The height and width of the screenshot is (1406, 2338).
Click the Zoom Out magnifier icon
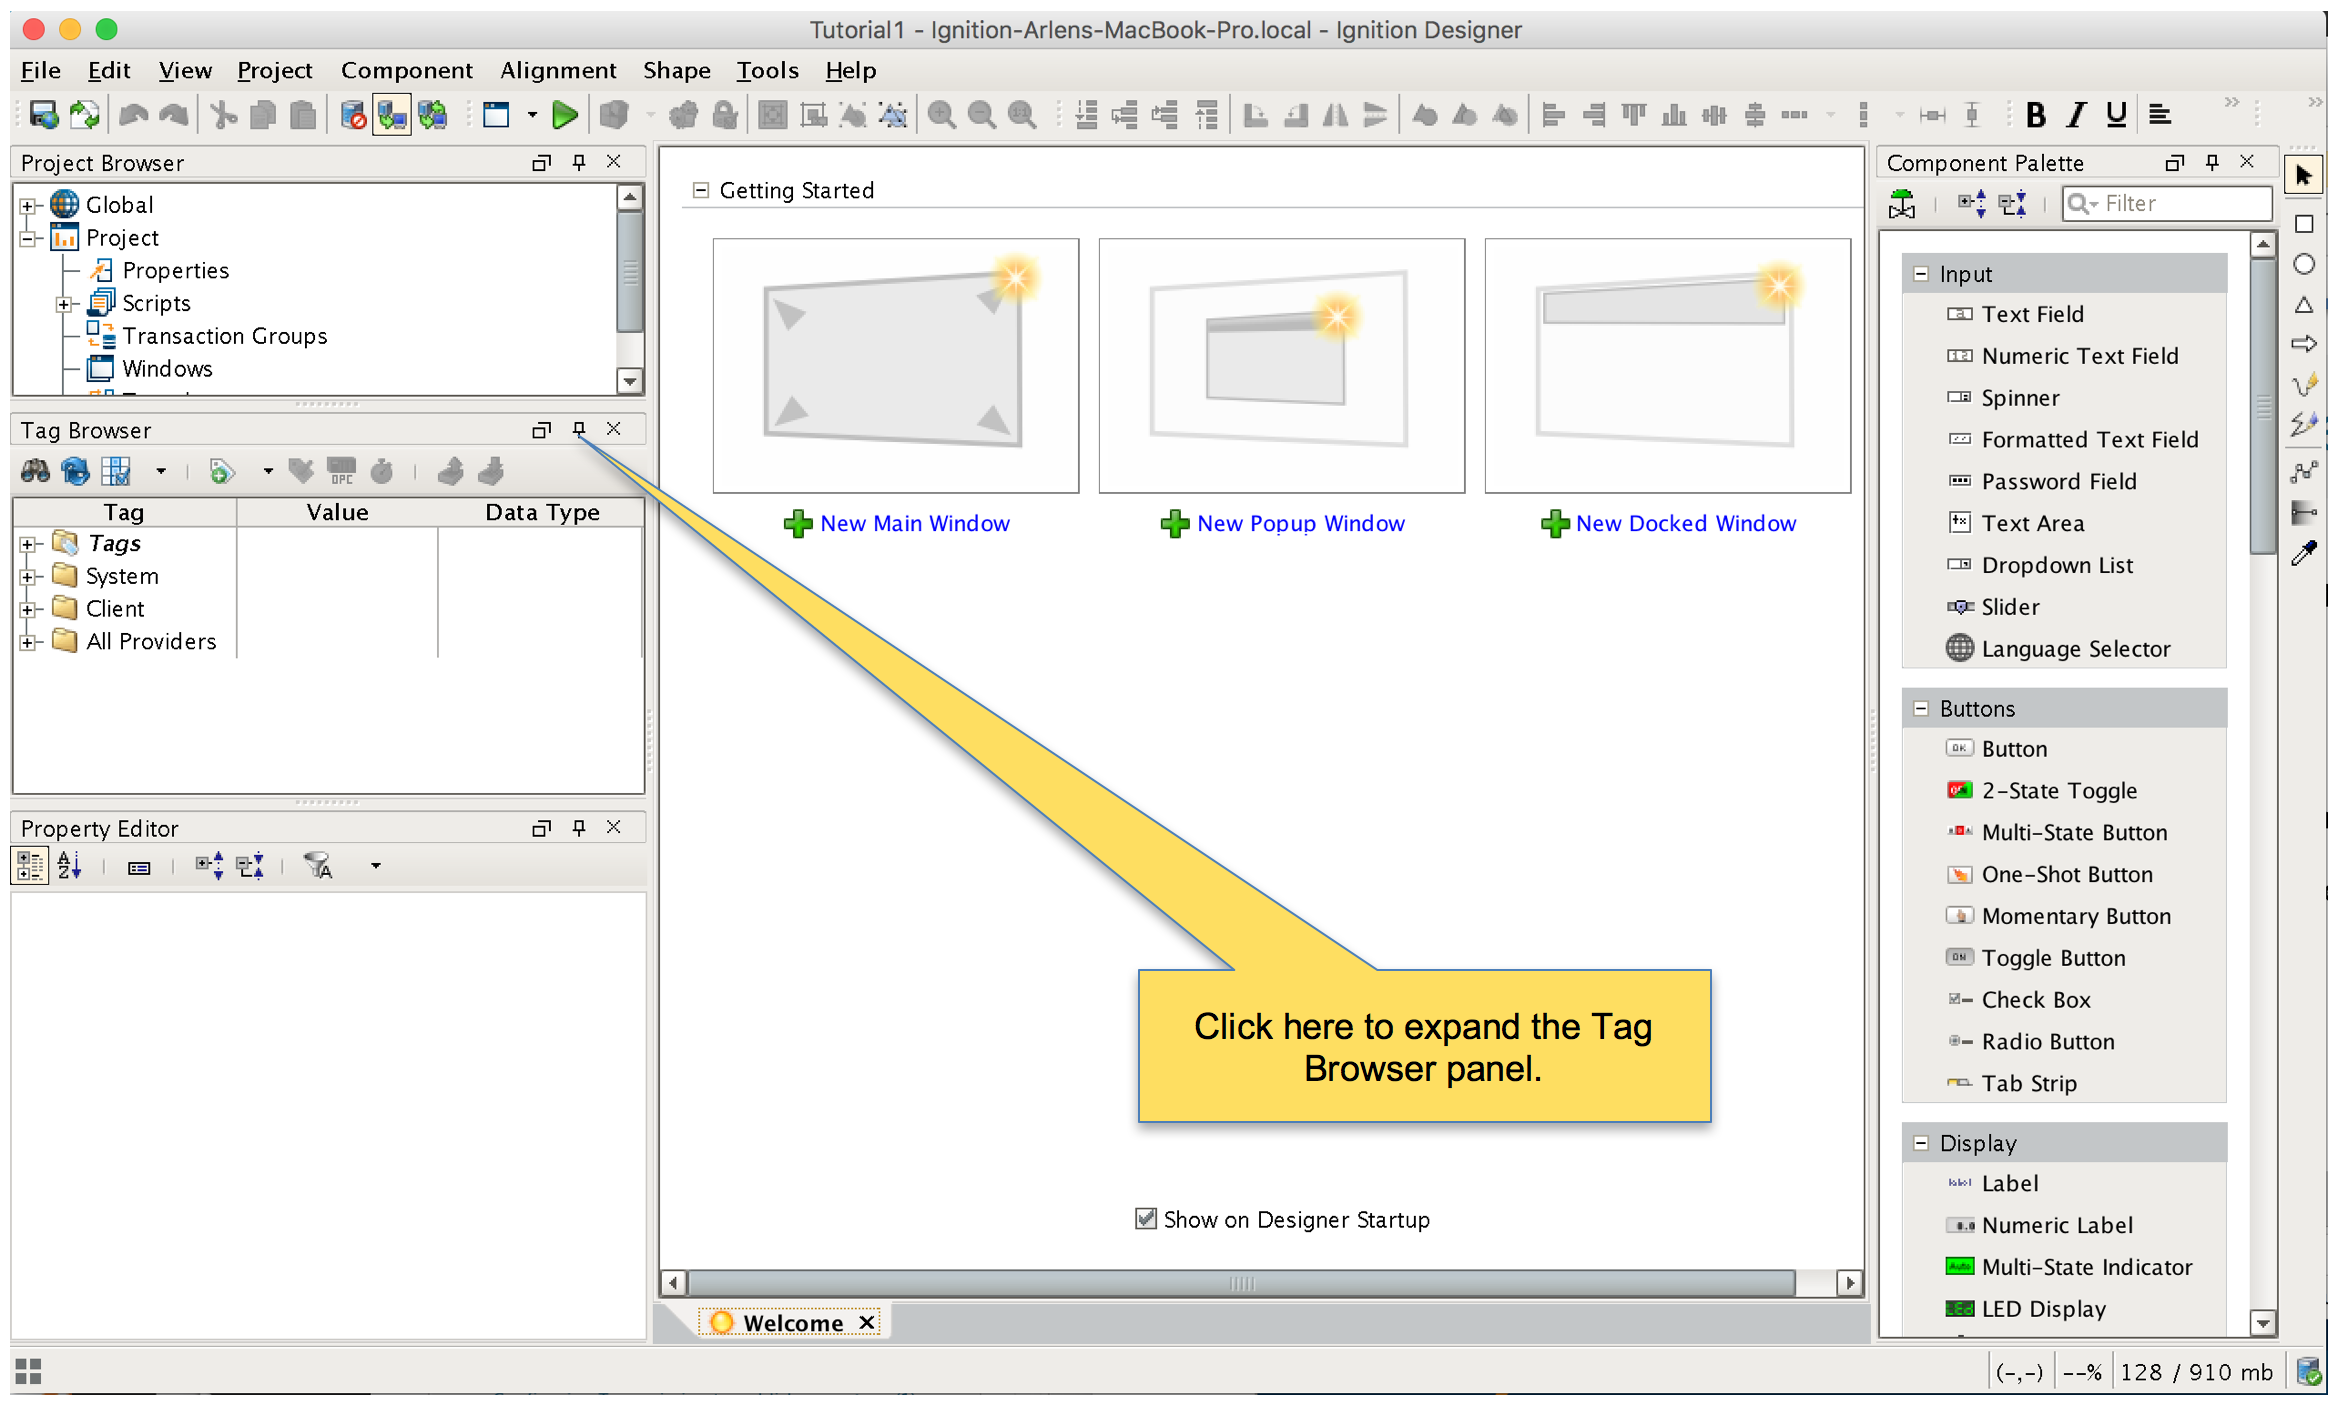click(981, 115)
